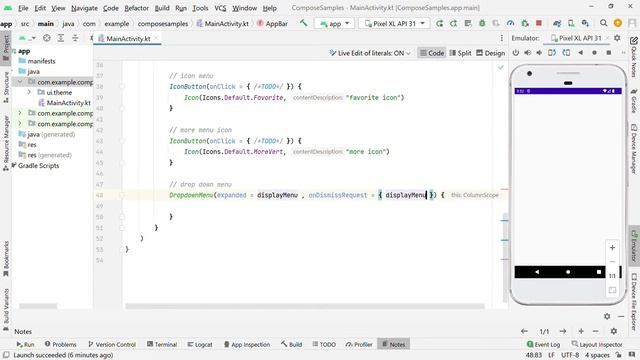Screen dimensions: 640x360
Task: Collapse the com.example.comp package tree node
Action: pos(20,82)
